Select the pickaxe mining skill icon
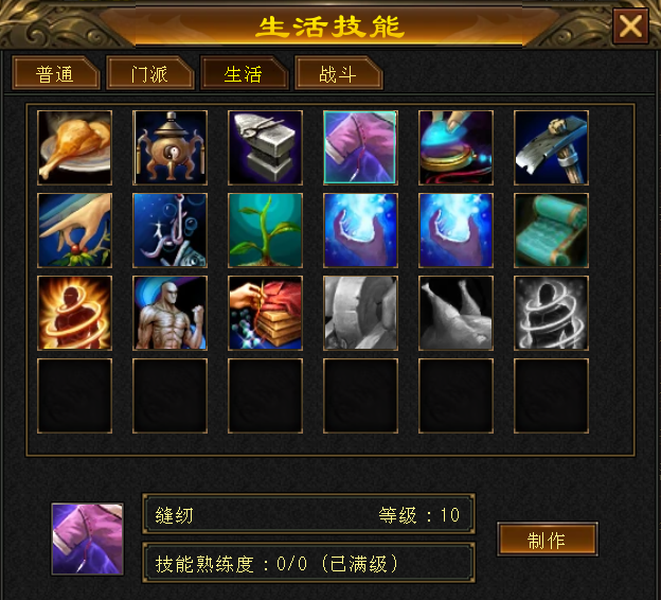The width and height of the screenshot is (661, 600). 551,148
